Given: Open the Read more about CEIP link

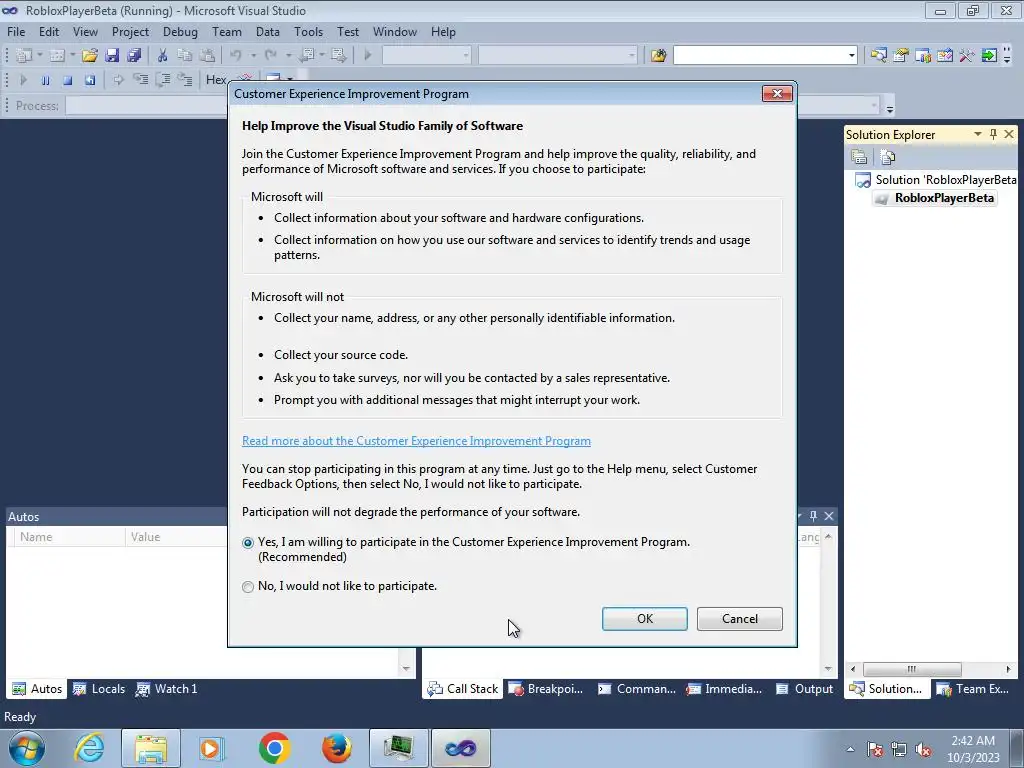Looking at the screenshot, I should pos(416,441).
